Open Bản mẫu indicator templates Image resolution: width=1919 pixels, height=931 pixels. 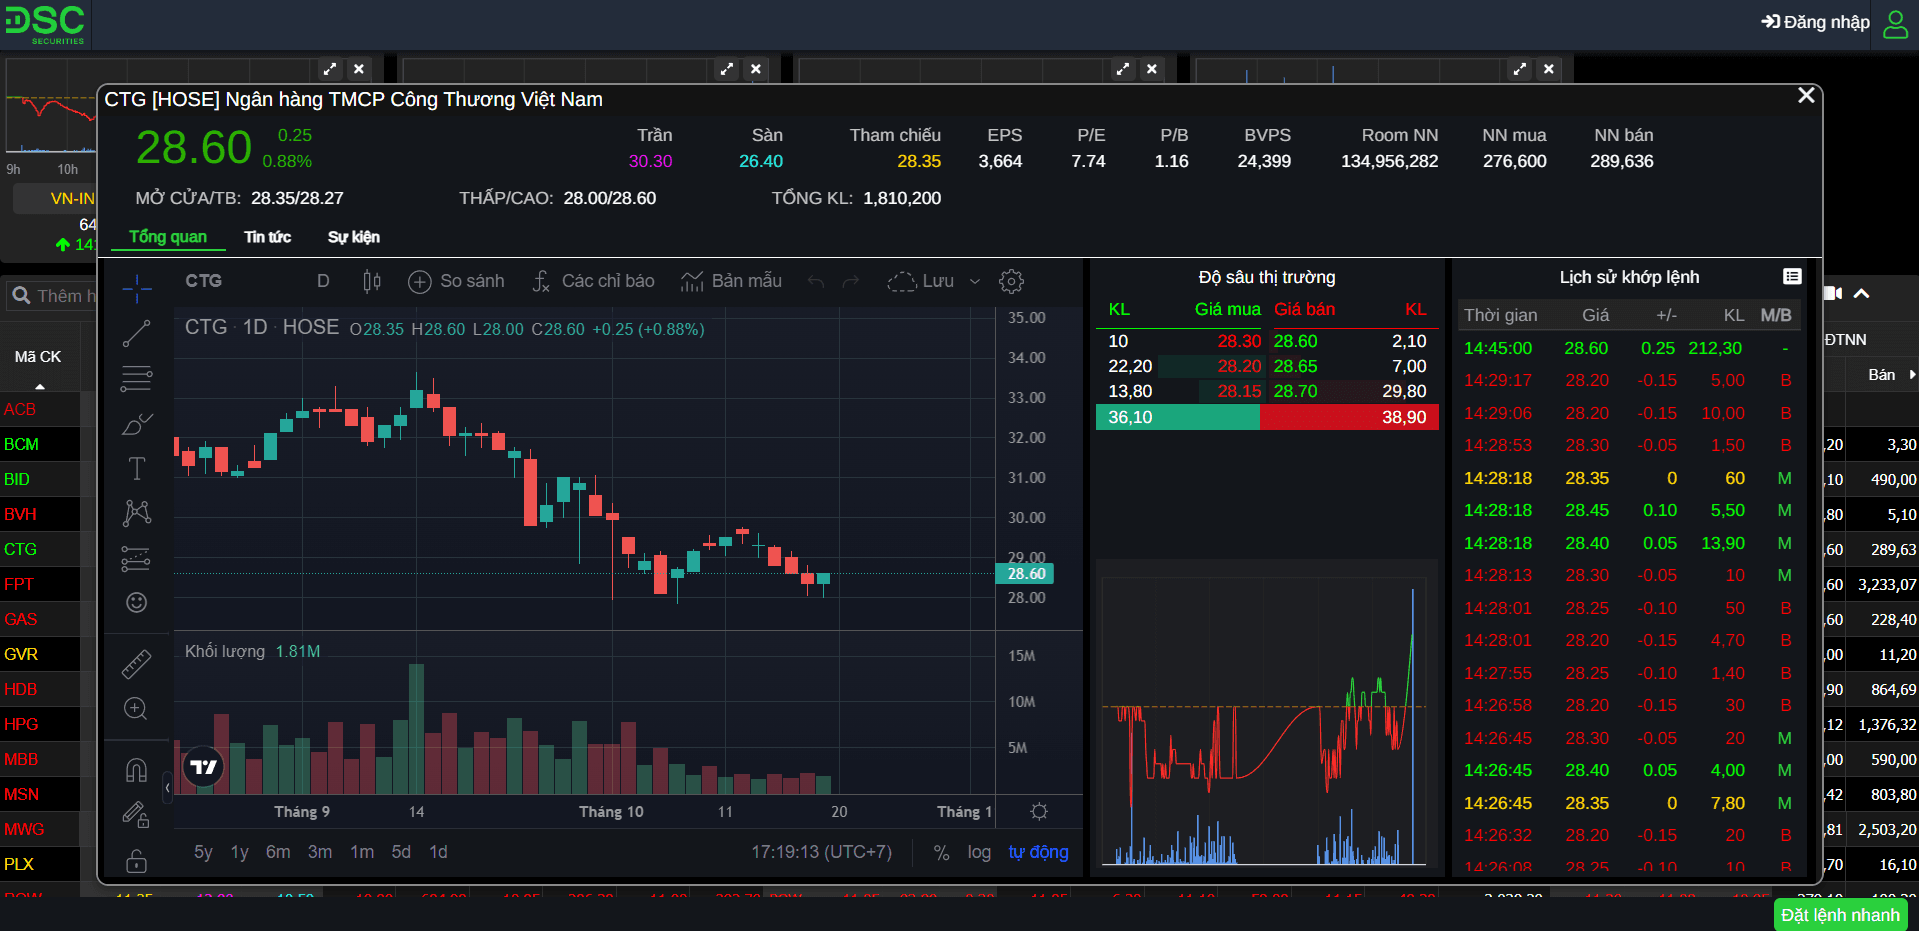point(732,281)
